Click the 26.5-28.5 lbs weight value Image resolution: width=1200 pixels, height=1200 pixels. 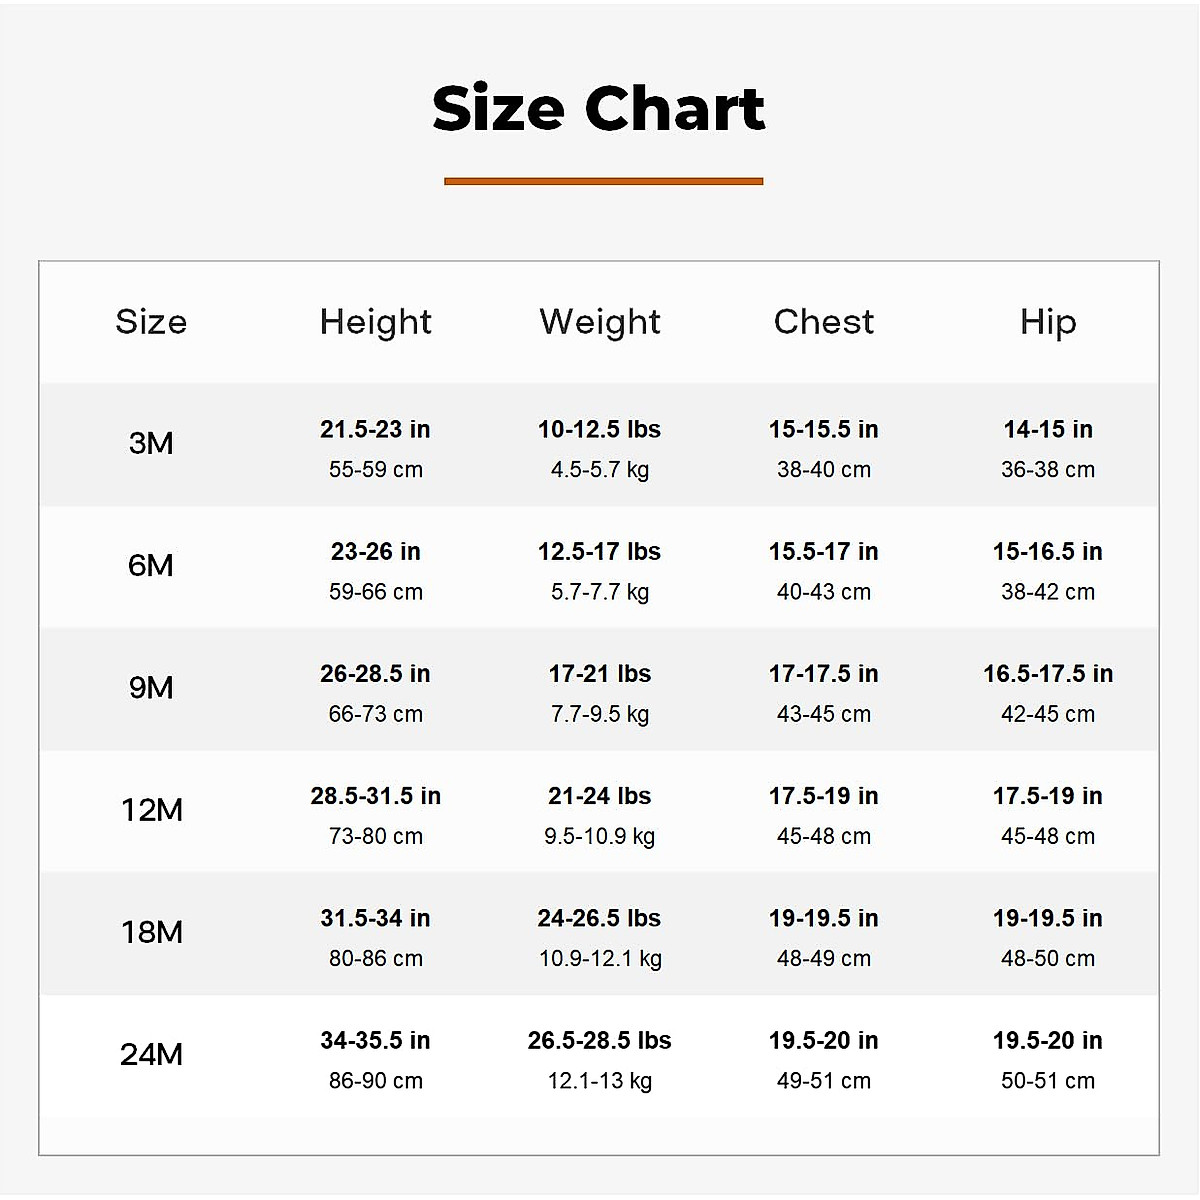coord(599,1041)
